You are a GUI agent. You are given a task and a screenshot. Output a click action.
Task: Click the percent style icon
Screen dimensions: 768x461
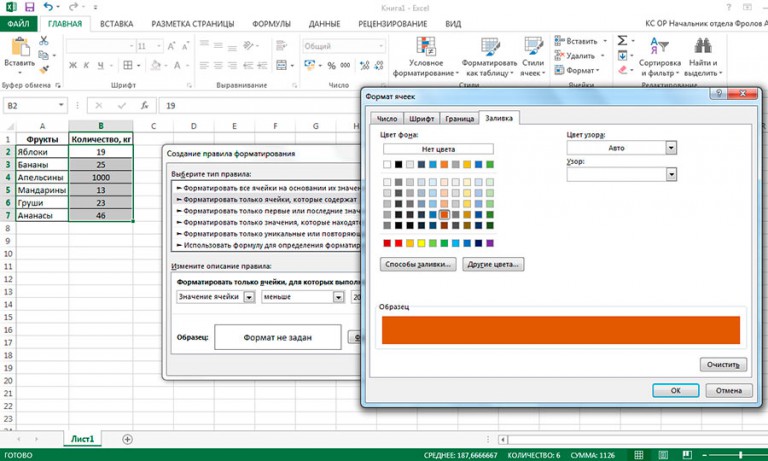pos(332,65)
